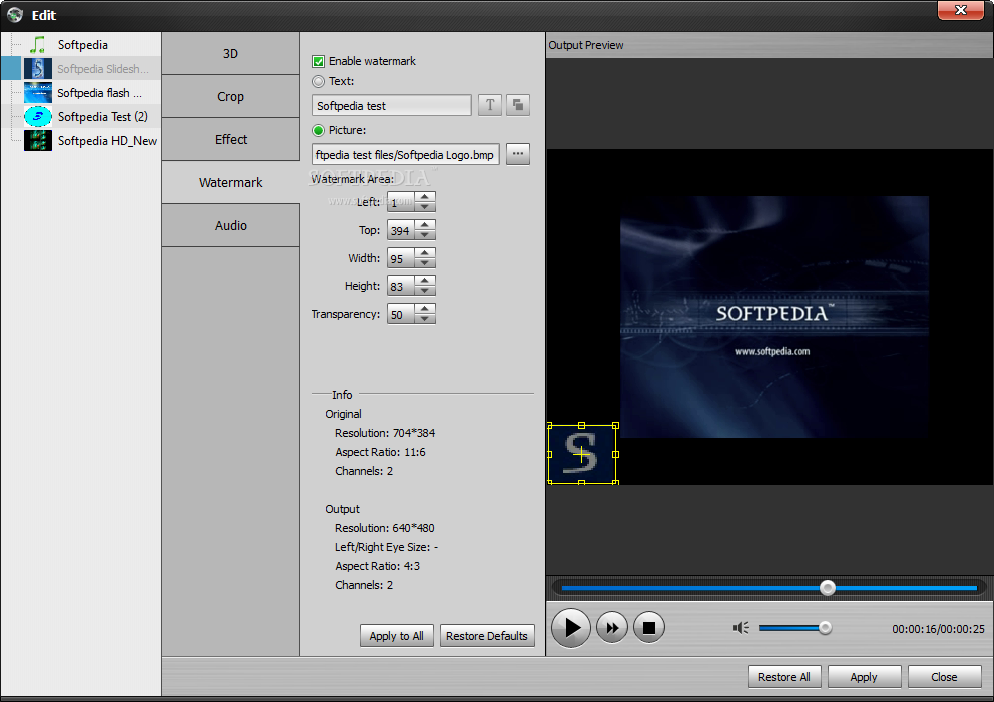Close the Edit window
Viewport: 994px width, 702px height.
coord(960,10)
